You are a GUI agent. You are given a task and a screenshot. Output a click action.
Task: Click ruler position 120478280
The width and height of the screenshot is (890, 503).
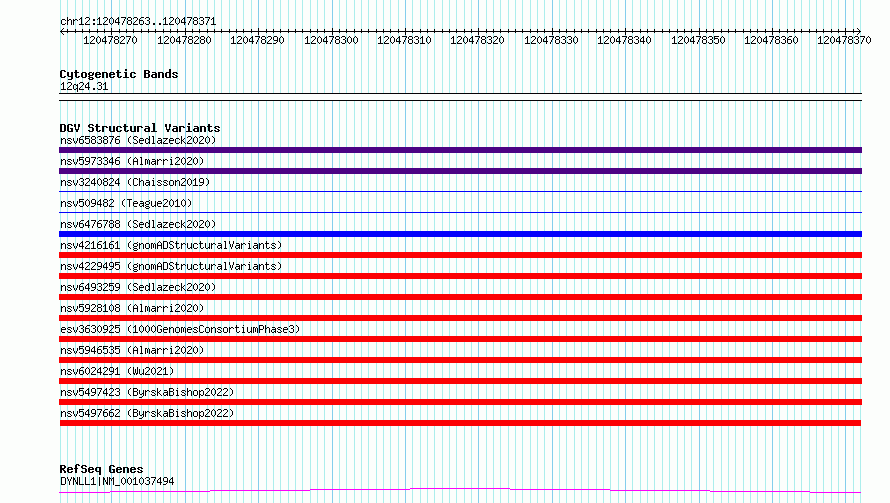[184, 40]
